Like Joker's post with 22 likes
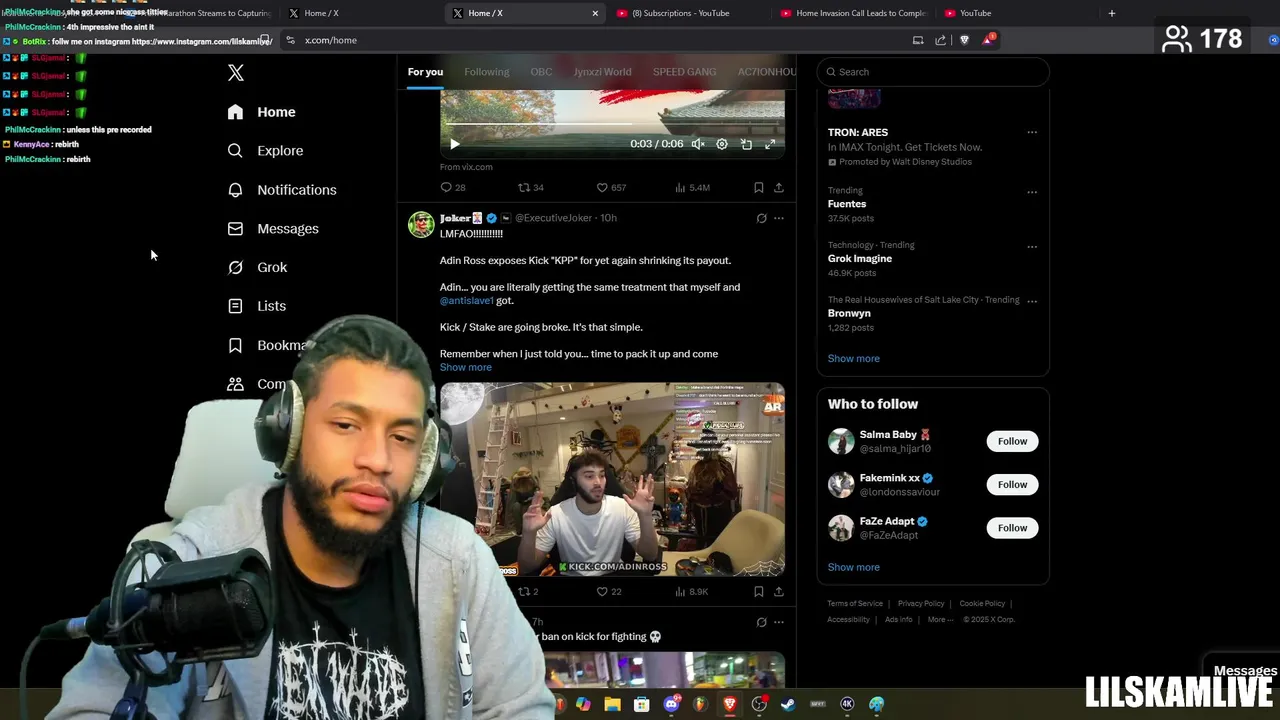Viewport: 1280px width, 720px height. pyautogui.click(x=609, y=591)
